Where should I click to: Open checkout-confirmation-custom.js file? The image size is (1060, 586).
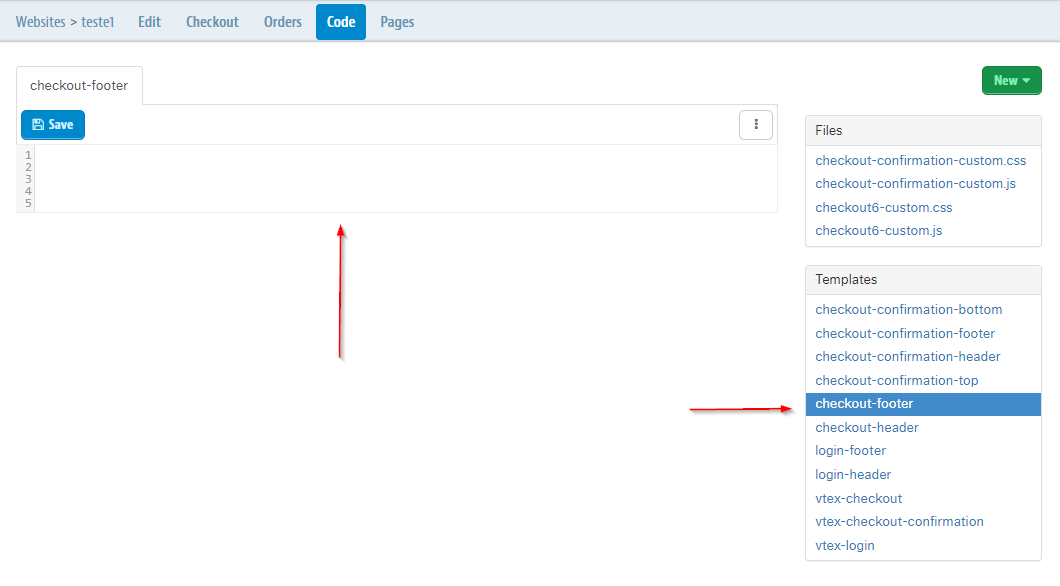[915, 183]
